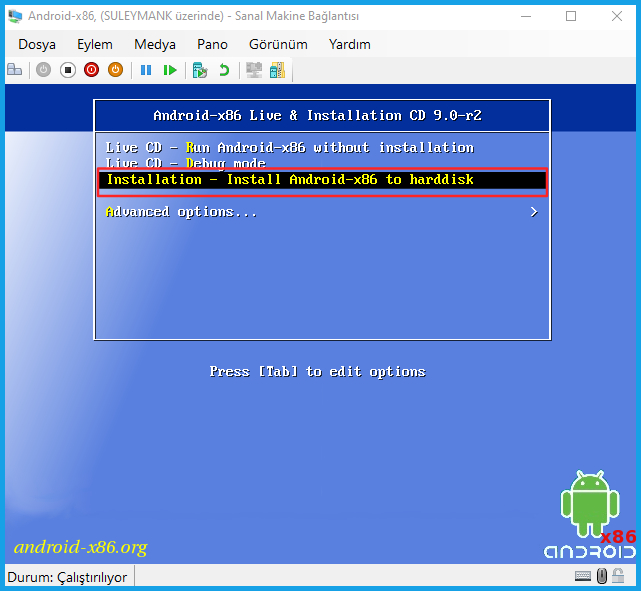Viewport: 641px width, 591px height.
Task: Click the window title bar app icon
Action: coord(15,16)
